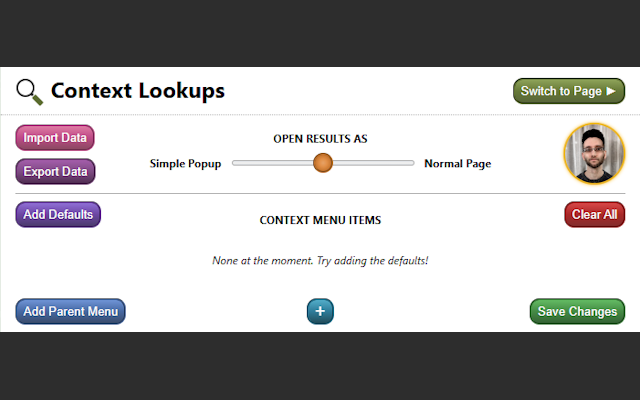This screenshot has height=400, width=640.
Task: Click the Export Data button
Action: 55,171
